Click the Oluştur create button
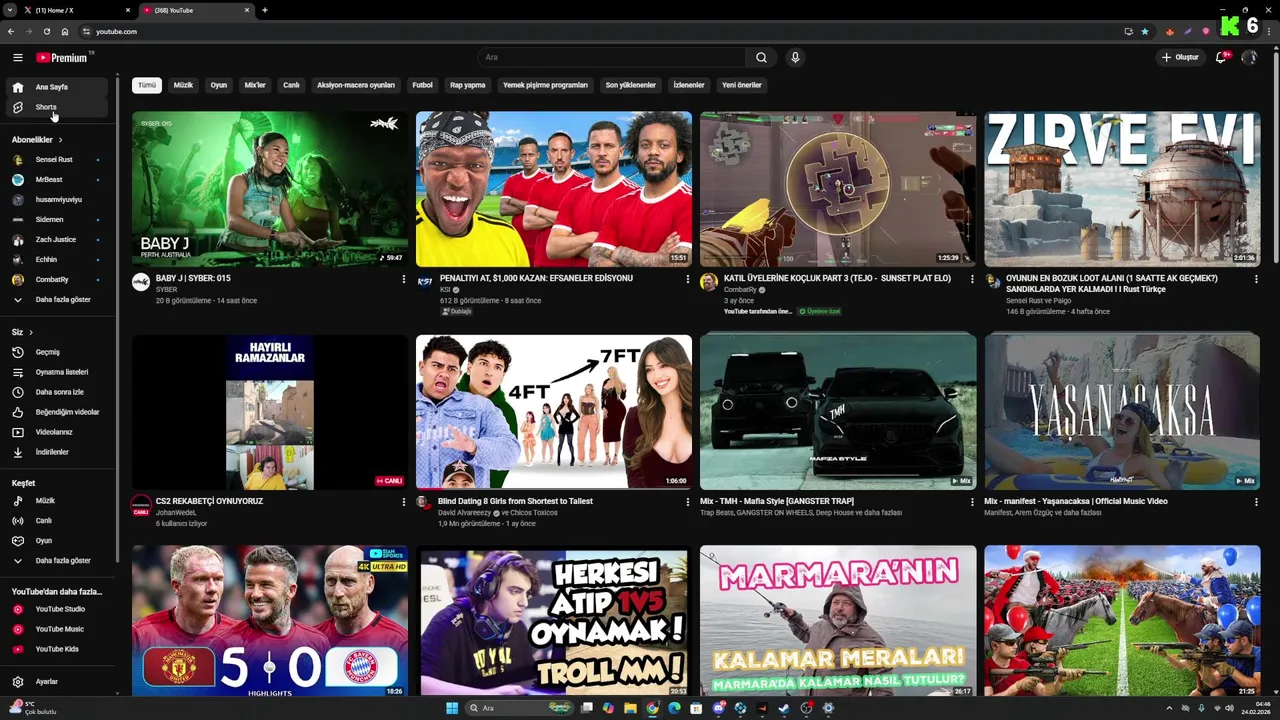 1180,58
